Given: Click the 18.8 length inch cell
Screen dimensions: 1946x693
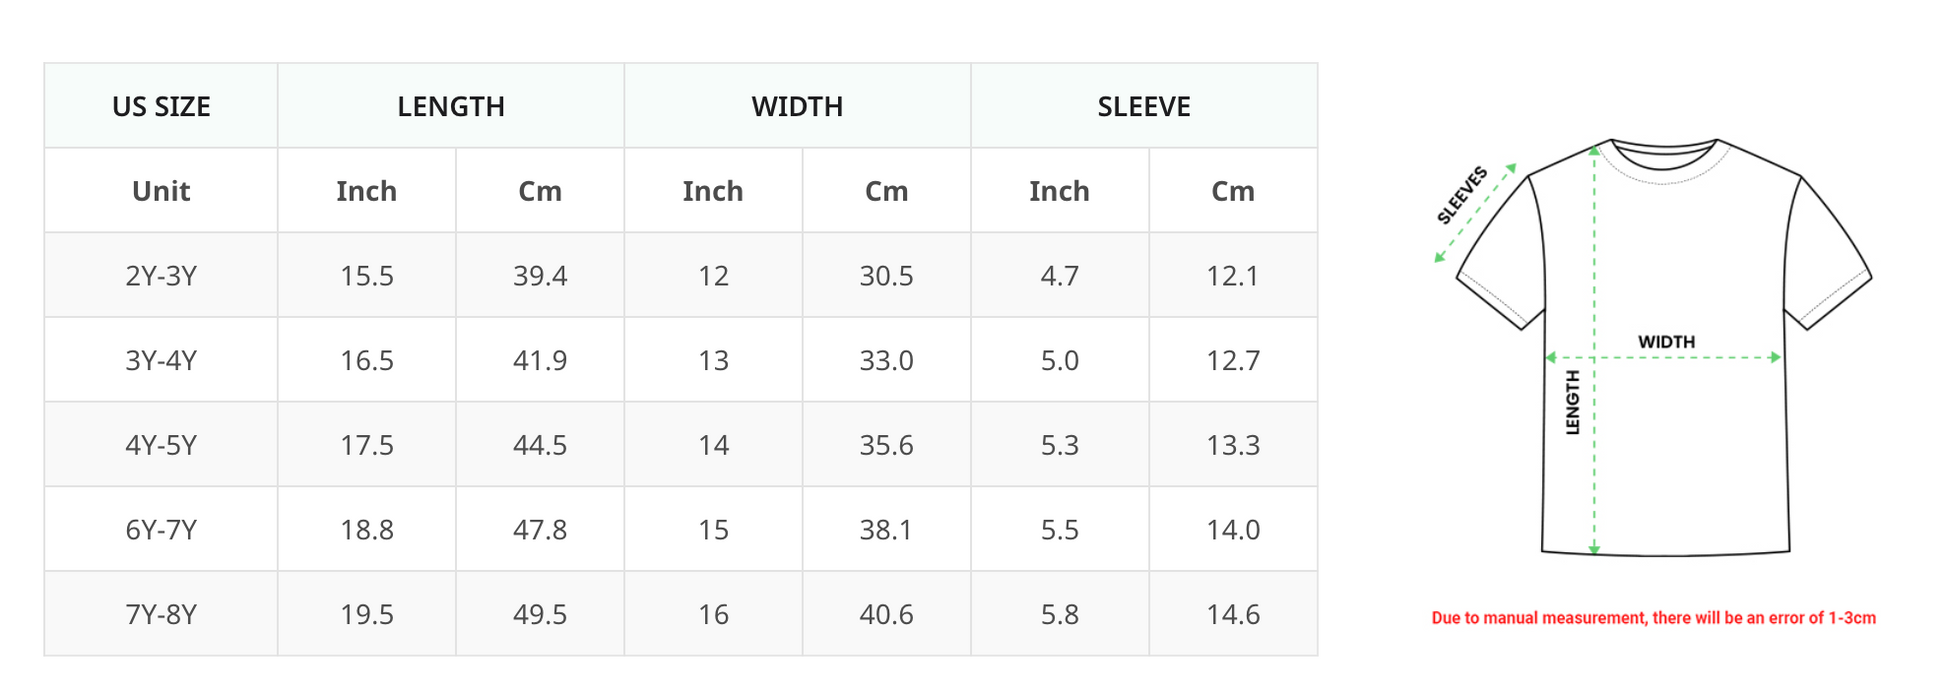Looking at the screenshot, I should point(367,529).
